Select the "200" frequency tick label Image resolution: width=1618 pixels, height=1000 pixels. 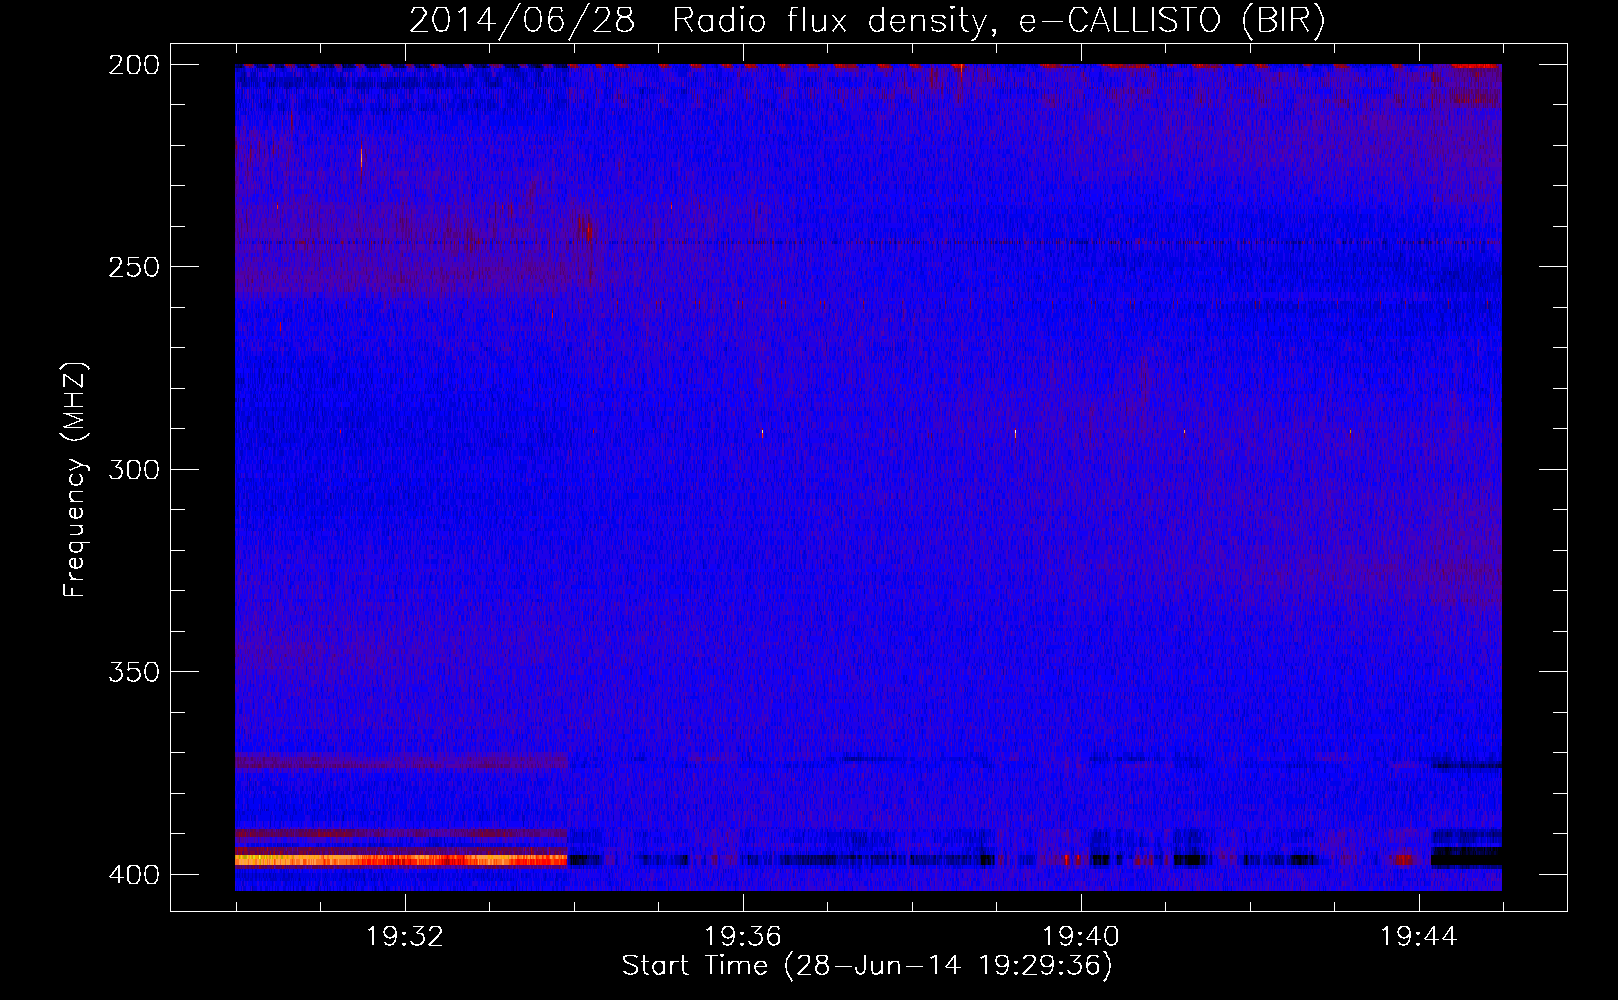click(x=133, y=65)
